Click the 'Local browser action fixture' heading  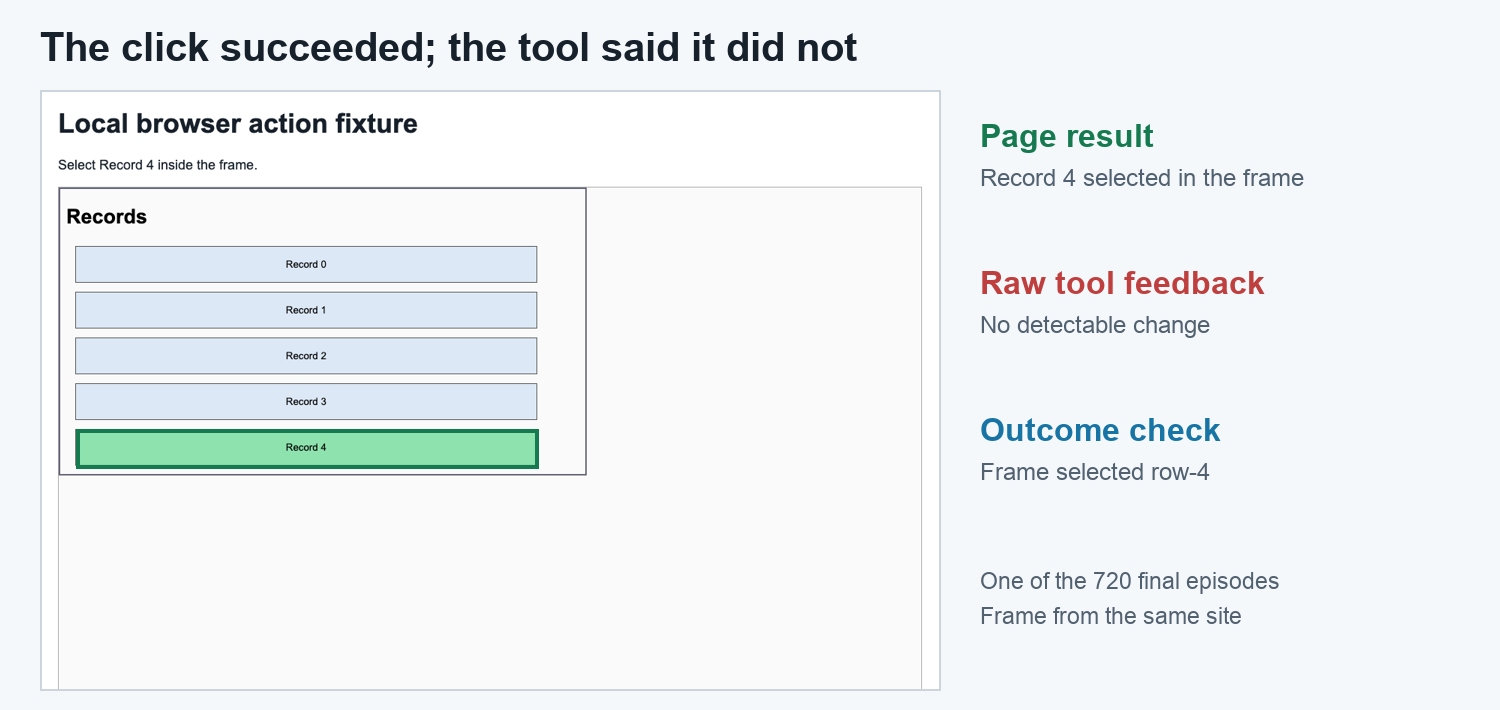[x=238, y=124]
